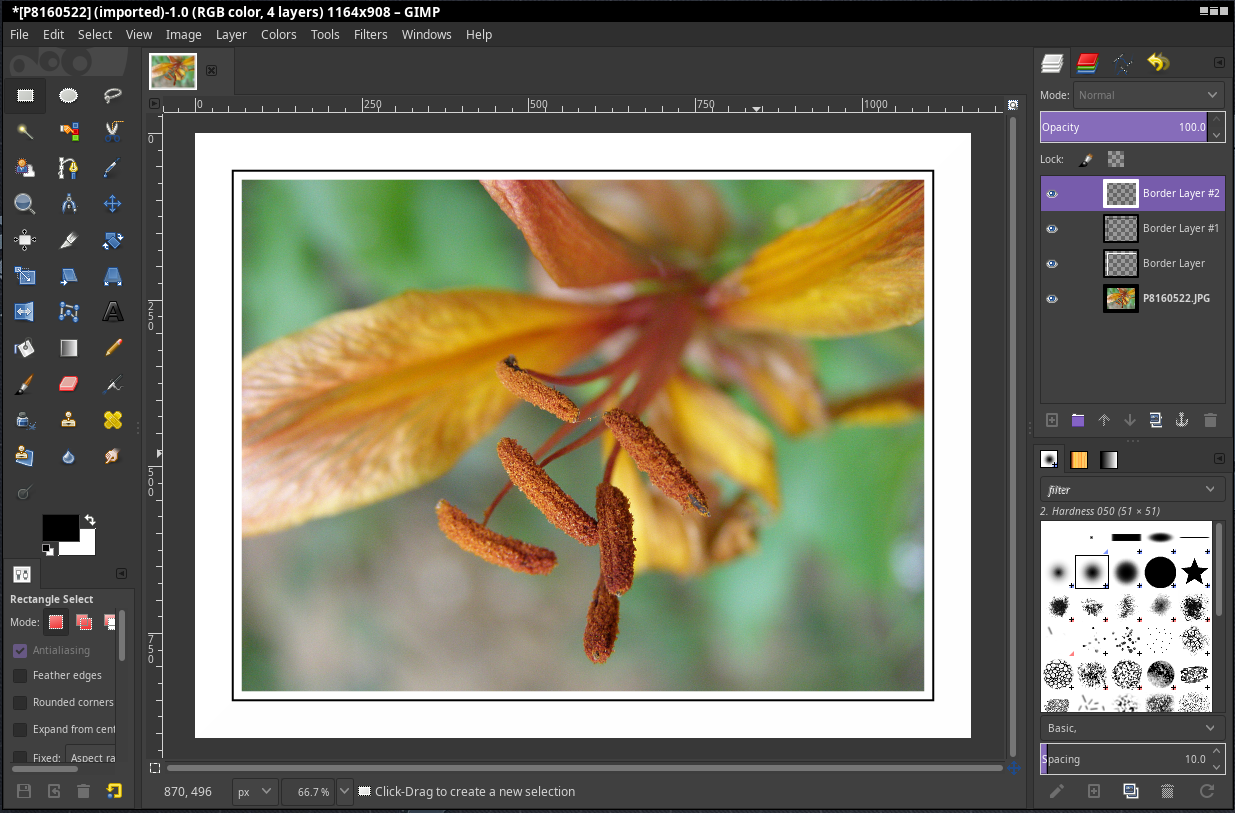Switch to the Patterns tab
The image size is (1235, 813).
point(1079,460)
